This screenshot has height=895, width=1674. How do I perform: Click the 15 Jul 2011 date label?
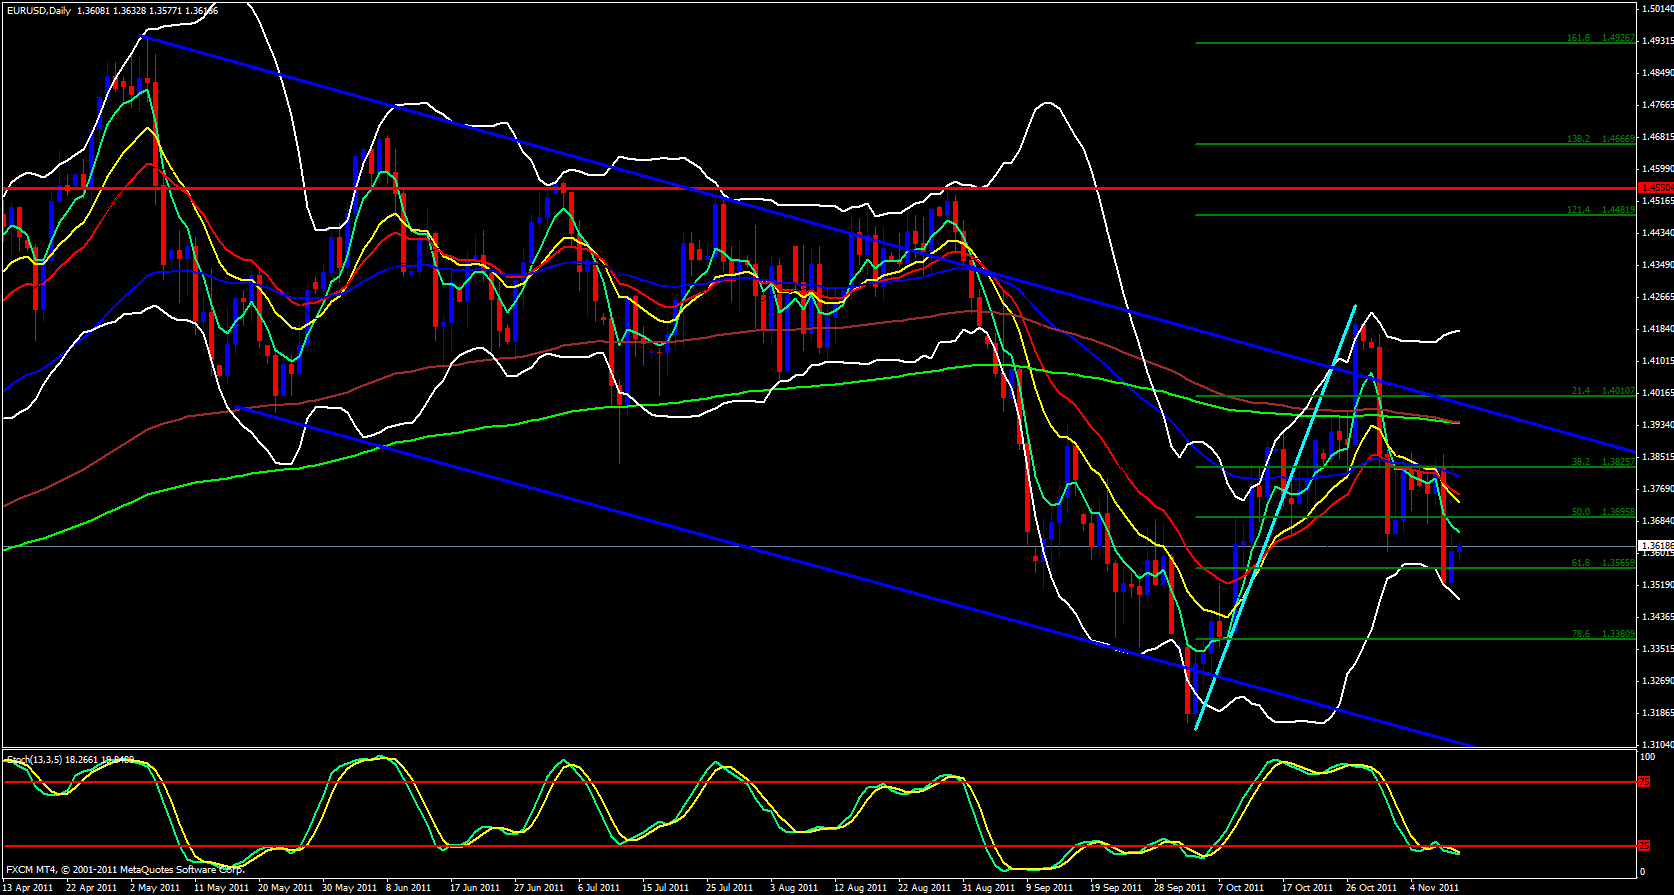(665, 887)
